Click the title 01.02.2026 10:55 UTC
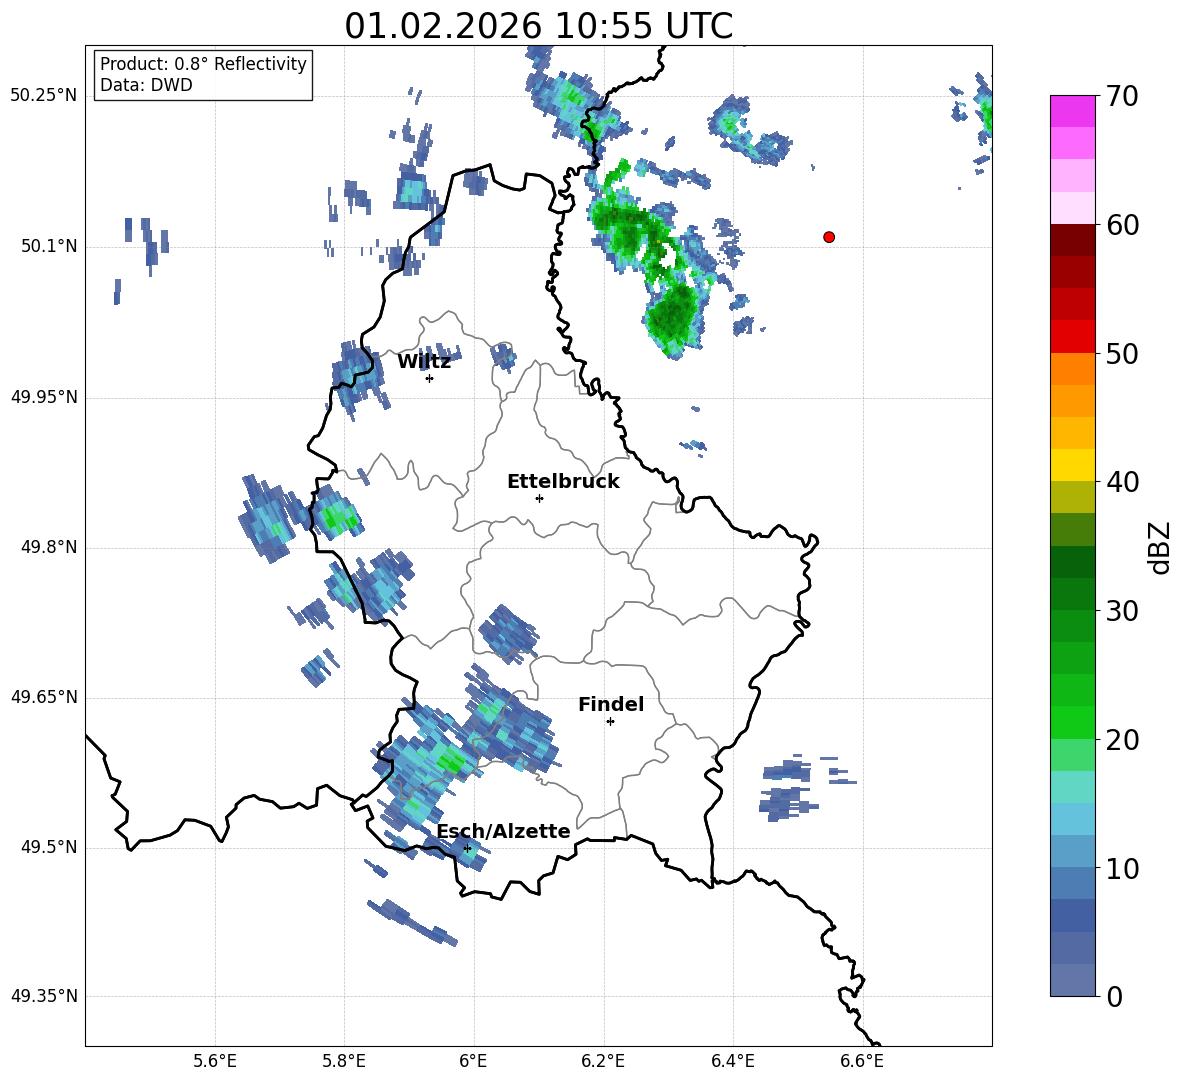Screen dimensions: 1184x1081 tap(538, 26)
